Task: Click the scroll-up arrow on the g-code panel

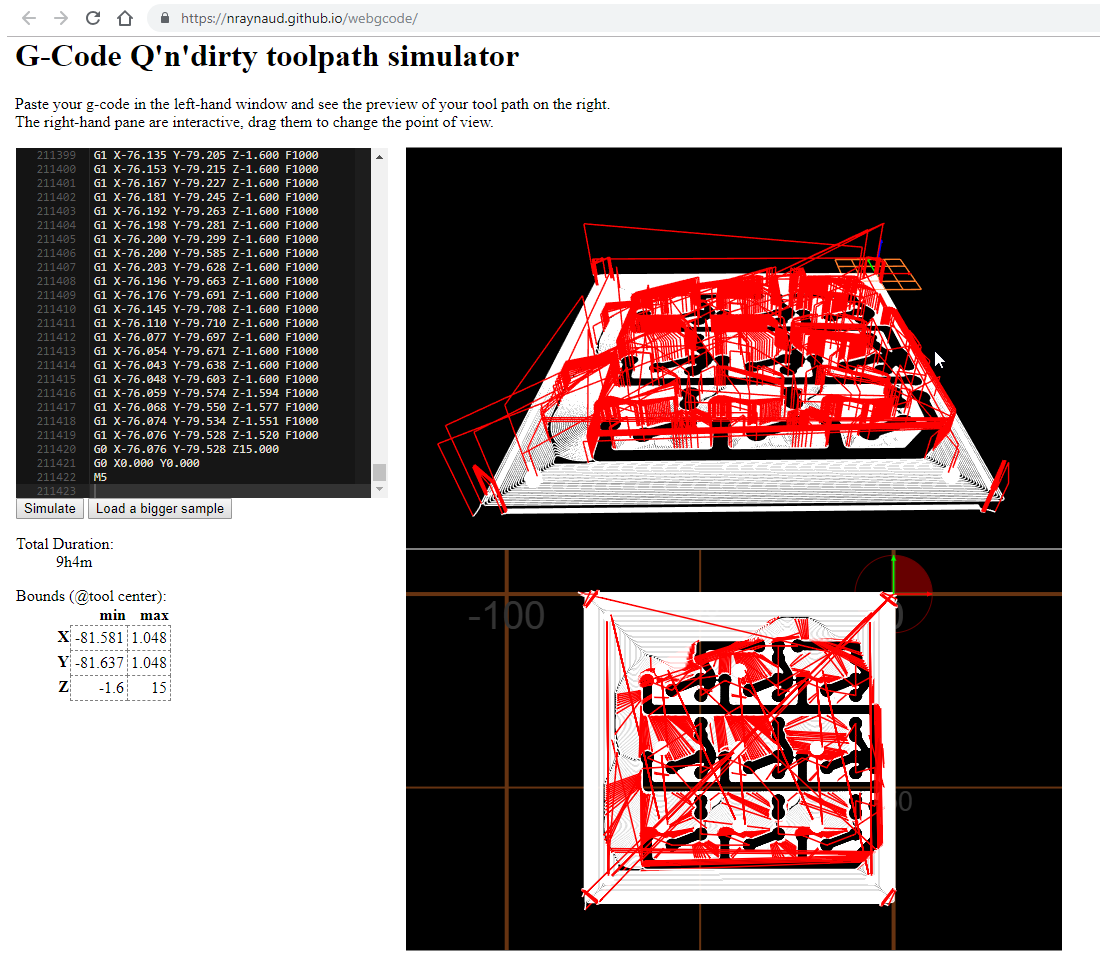Action: (x=378, y=156)
